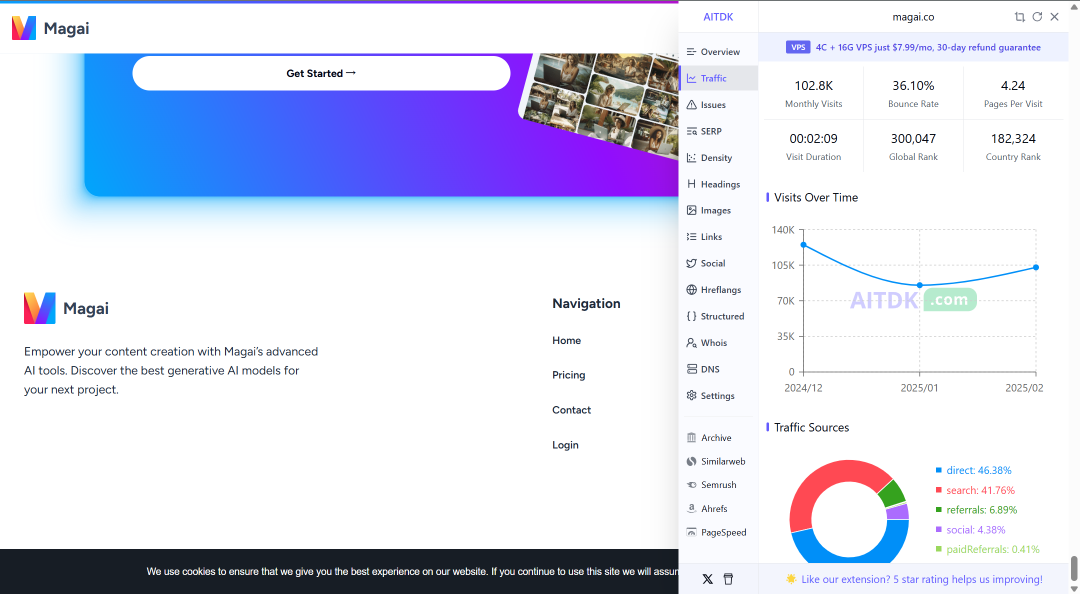
Task: Click the Semrush icon
Action: [x=692, y=485]
